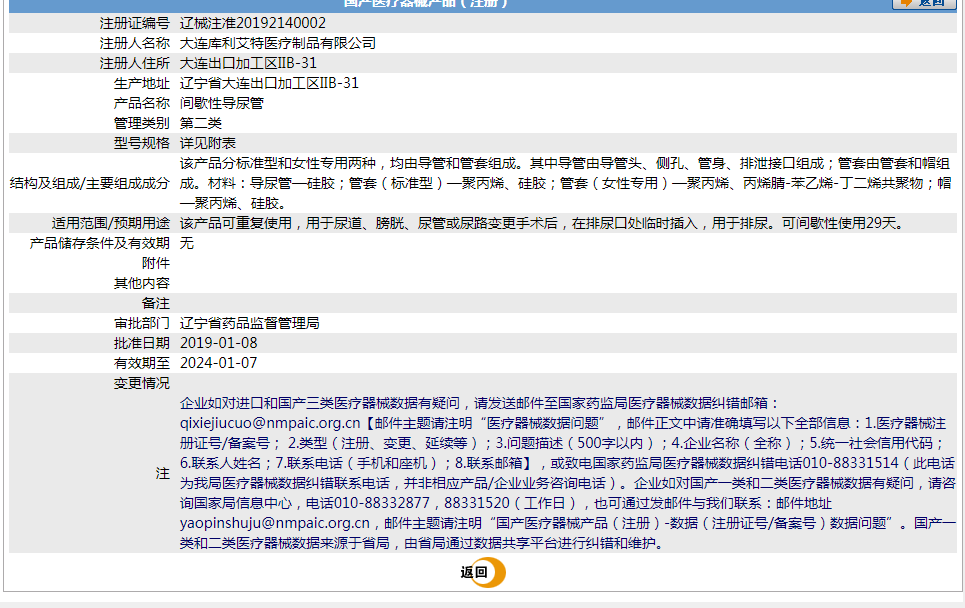The height and width of the screenshot is (608, 965).
Task: Click the 注册证编号 field label
Action: coord(134,23)
